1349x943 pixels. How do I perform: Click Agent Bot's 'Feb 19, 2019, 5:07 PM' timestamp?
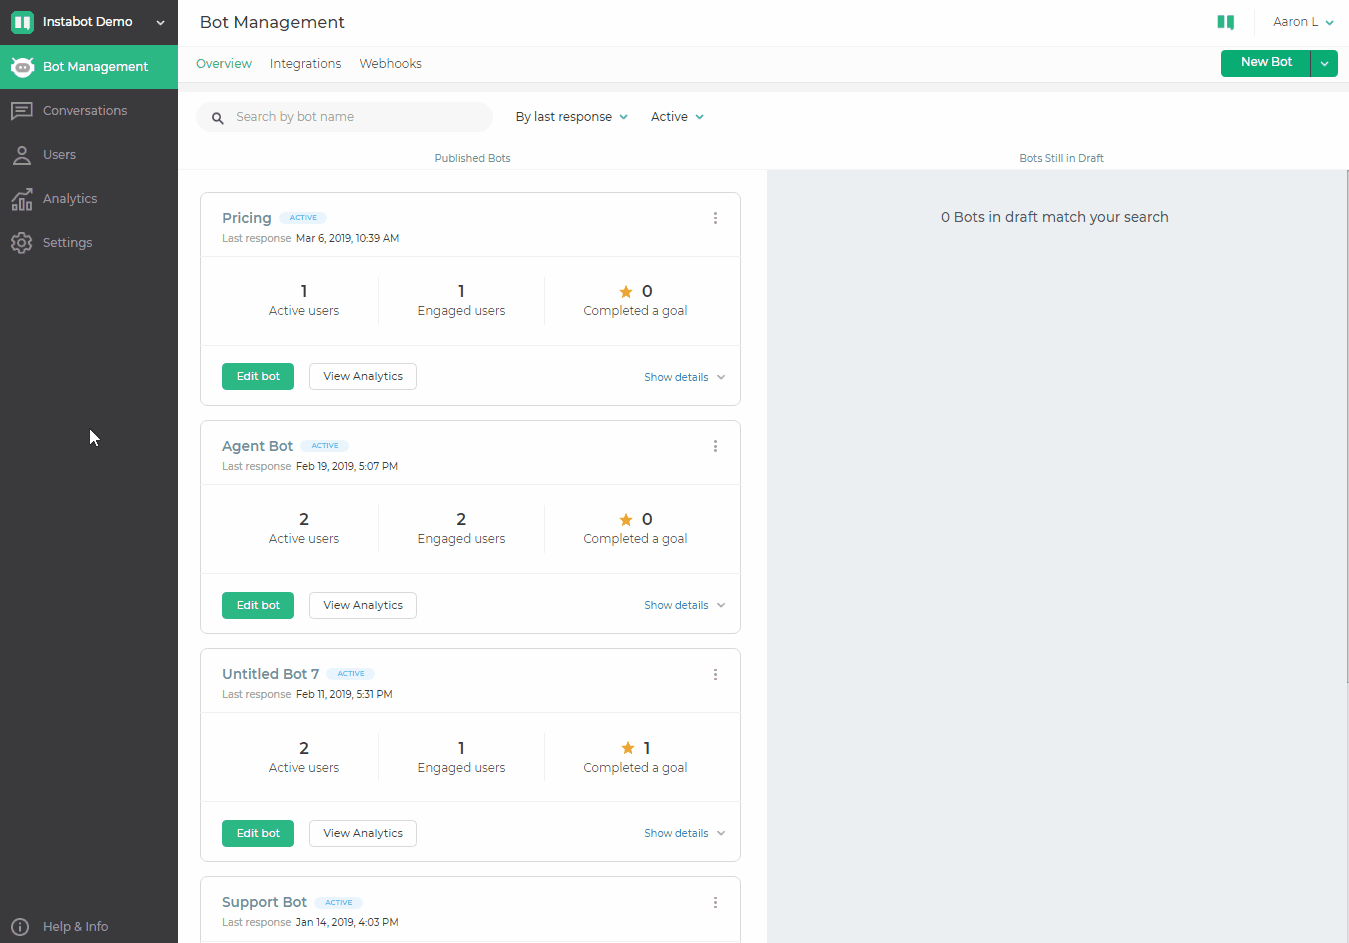click(347, 466)
